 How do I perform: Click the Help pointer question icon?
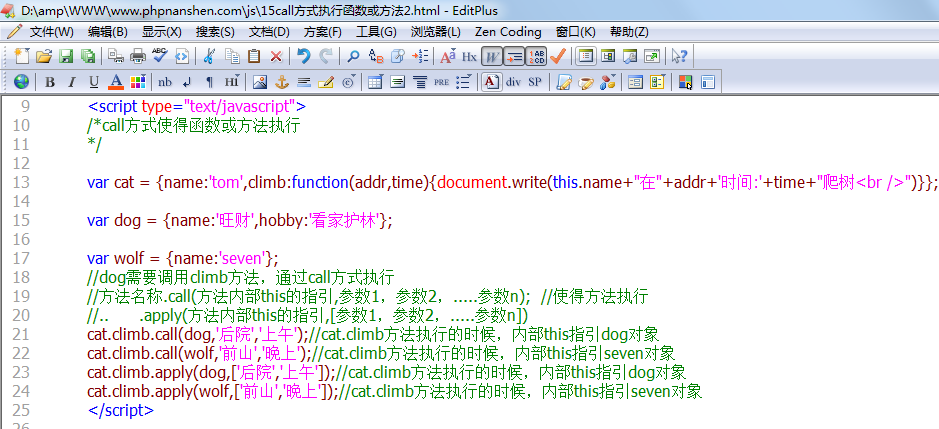point(680,56)
